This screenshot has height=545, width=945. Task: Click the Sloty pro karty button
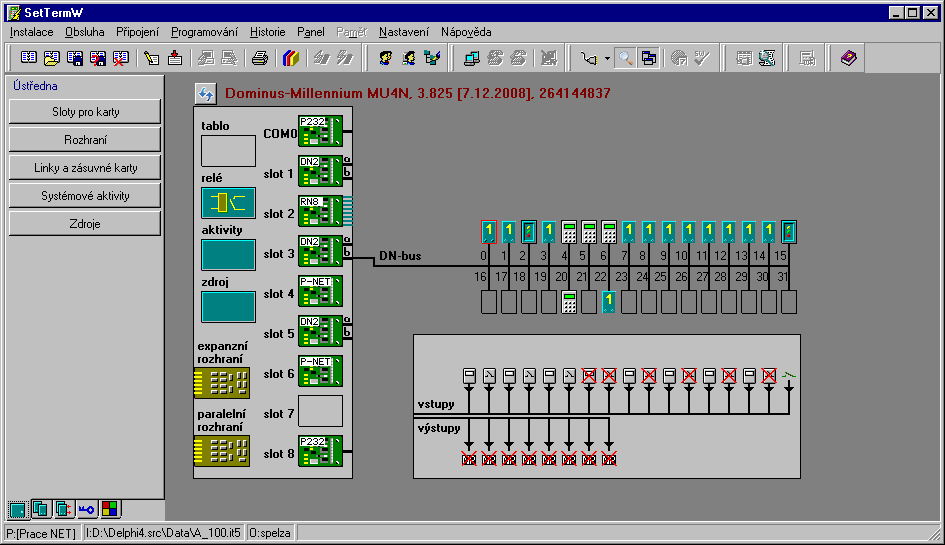click(x=85, y=111)
